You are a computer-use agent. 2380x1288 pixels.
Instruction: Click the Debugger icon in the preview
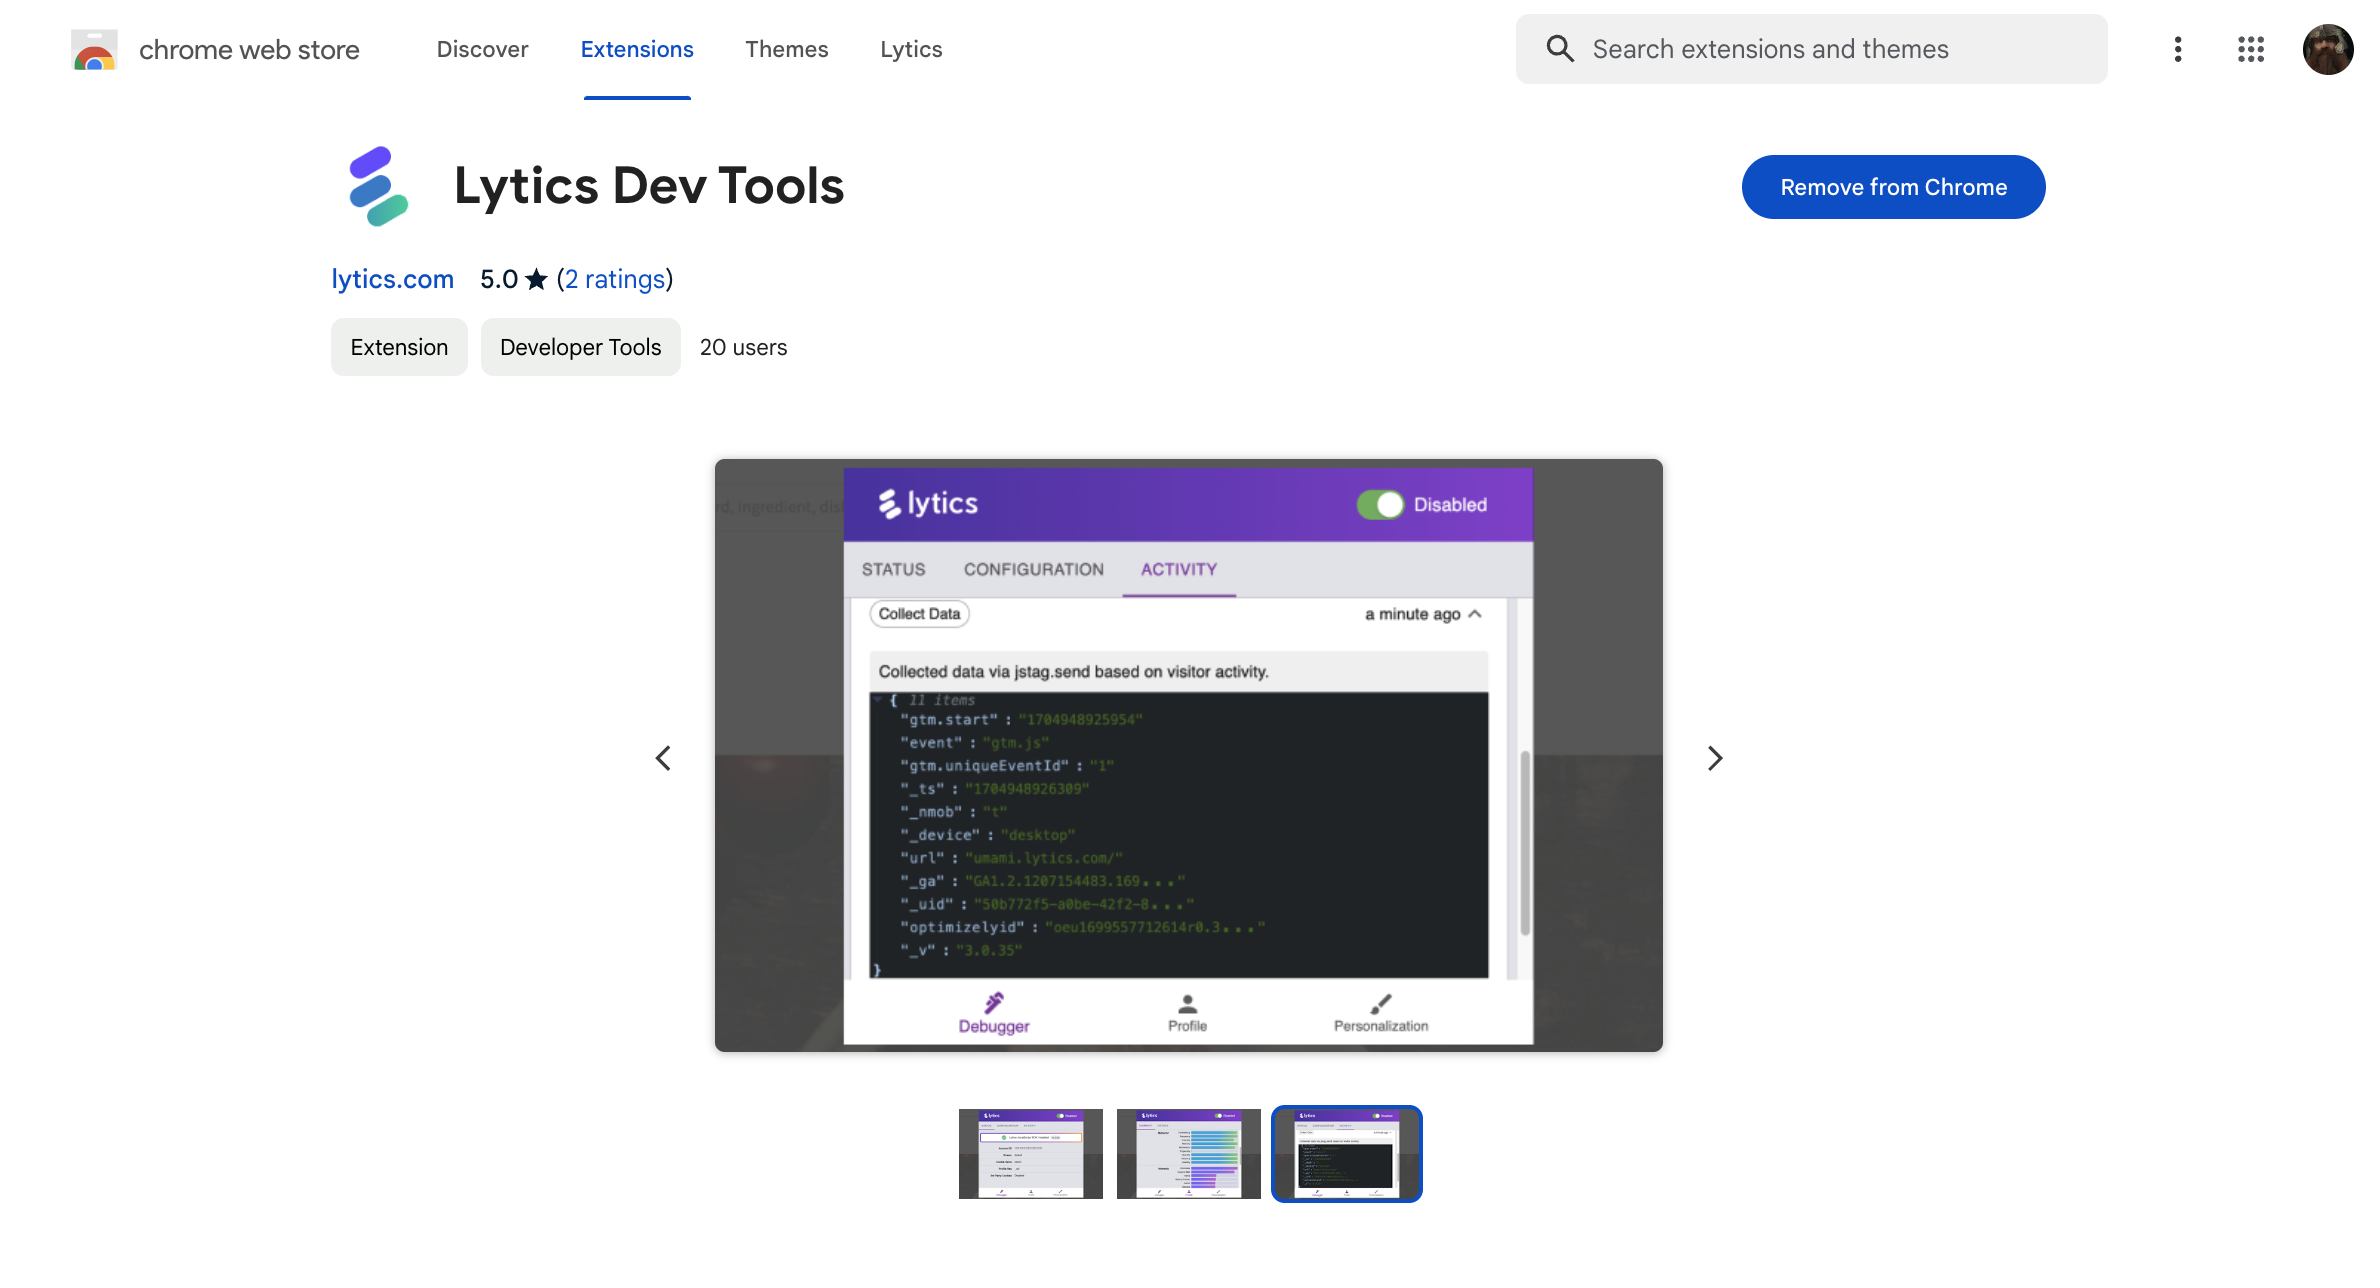coord(994,1003)
